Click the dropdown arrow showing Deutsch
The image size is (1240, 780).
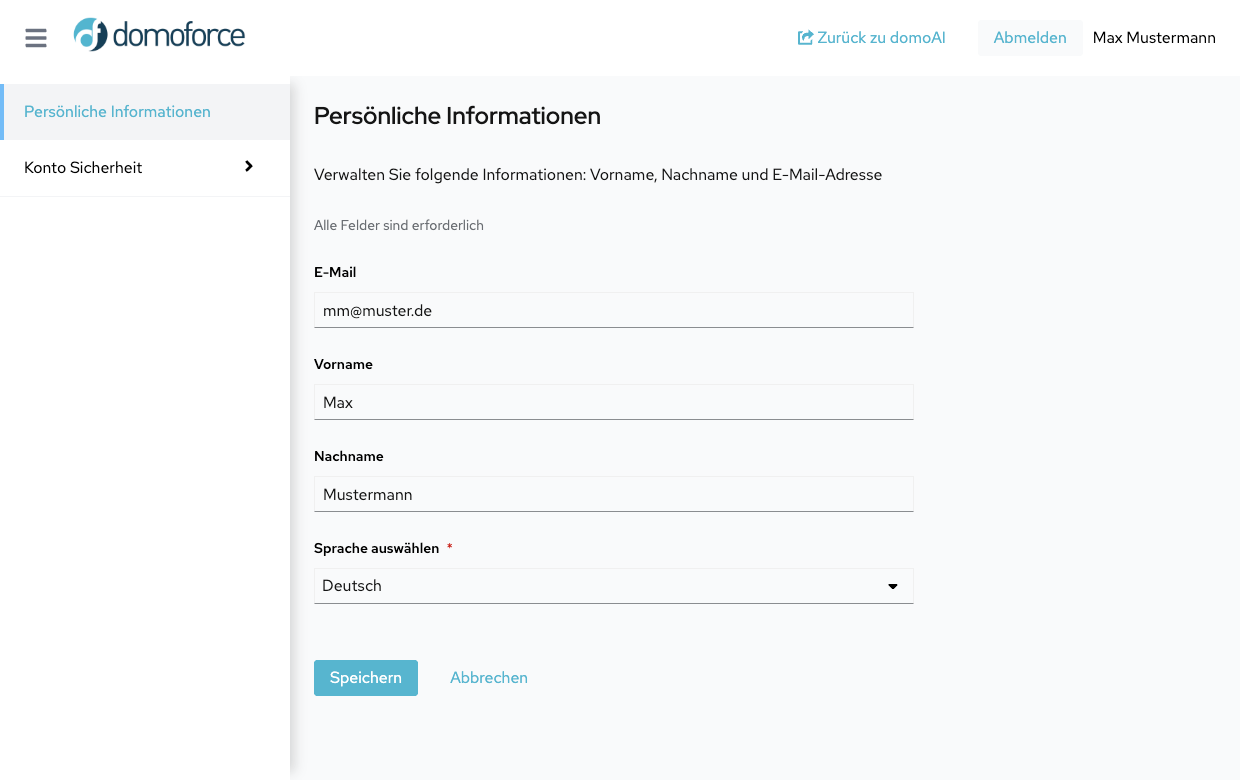click(891, 586)
